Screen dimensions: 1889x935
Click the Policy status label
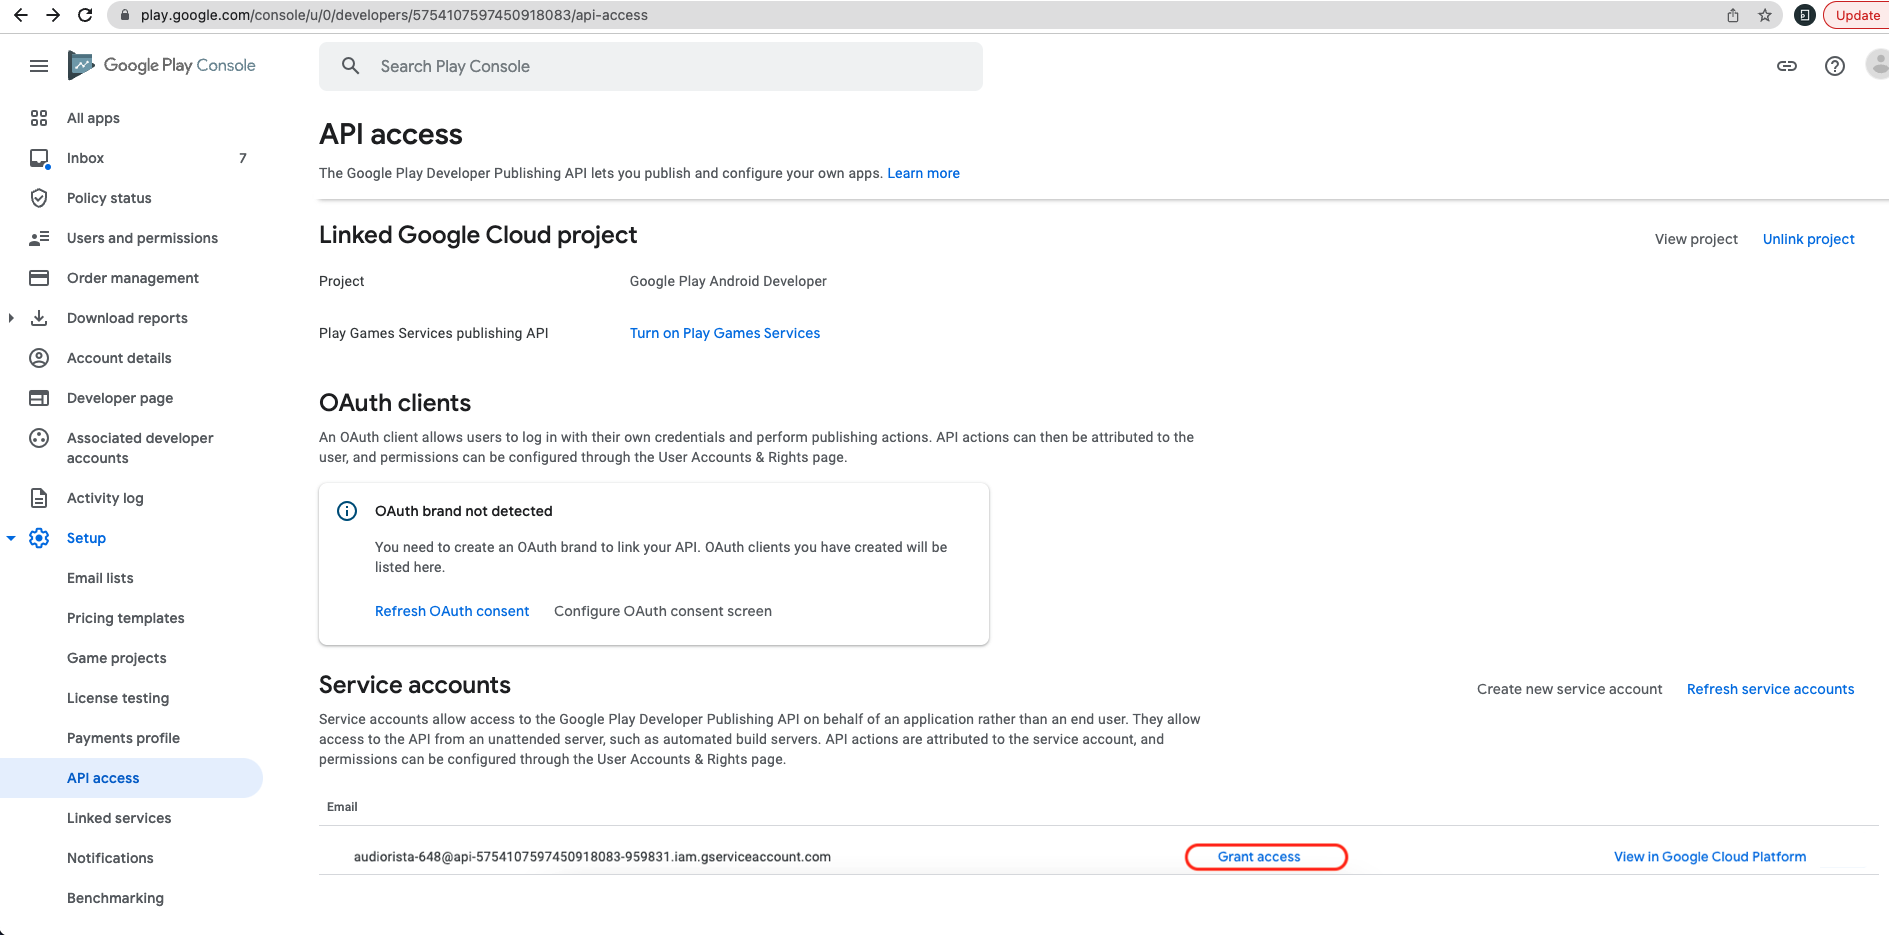[109, 198]
